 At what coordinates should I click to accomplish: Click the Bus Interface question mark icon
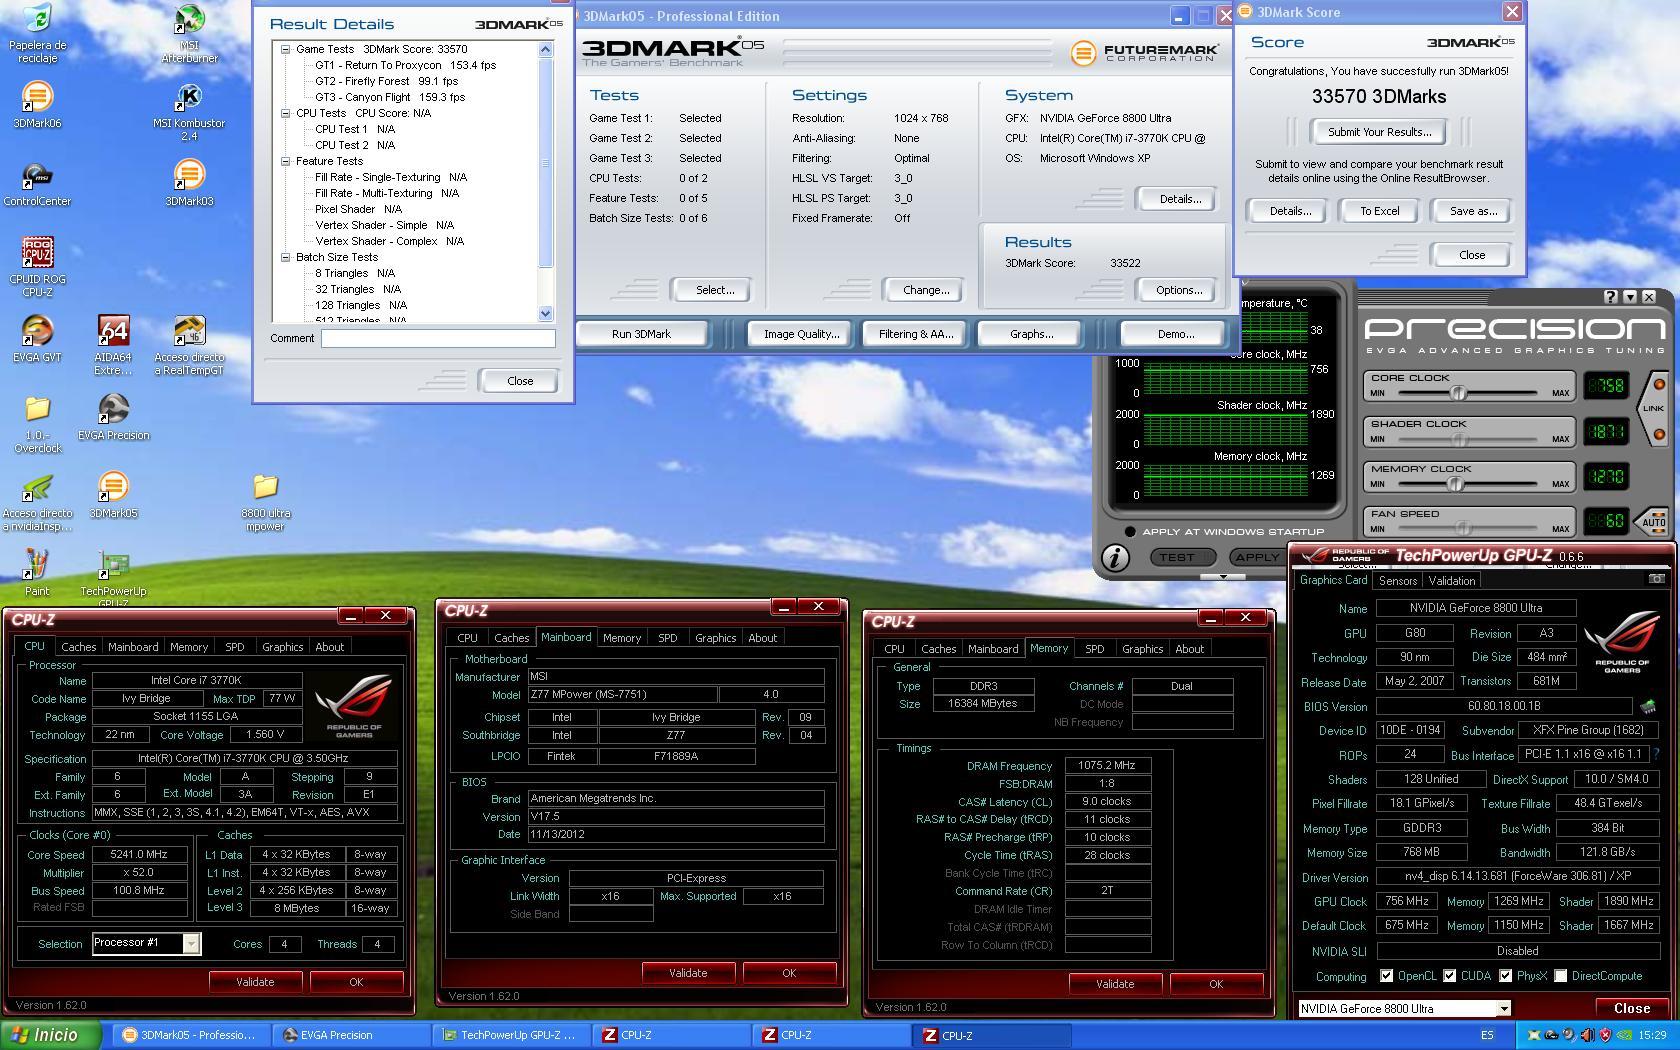click(x=1656, y=754)
